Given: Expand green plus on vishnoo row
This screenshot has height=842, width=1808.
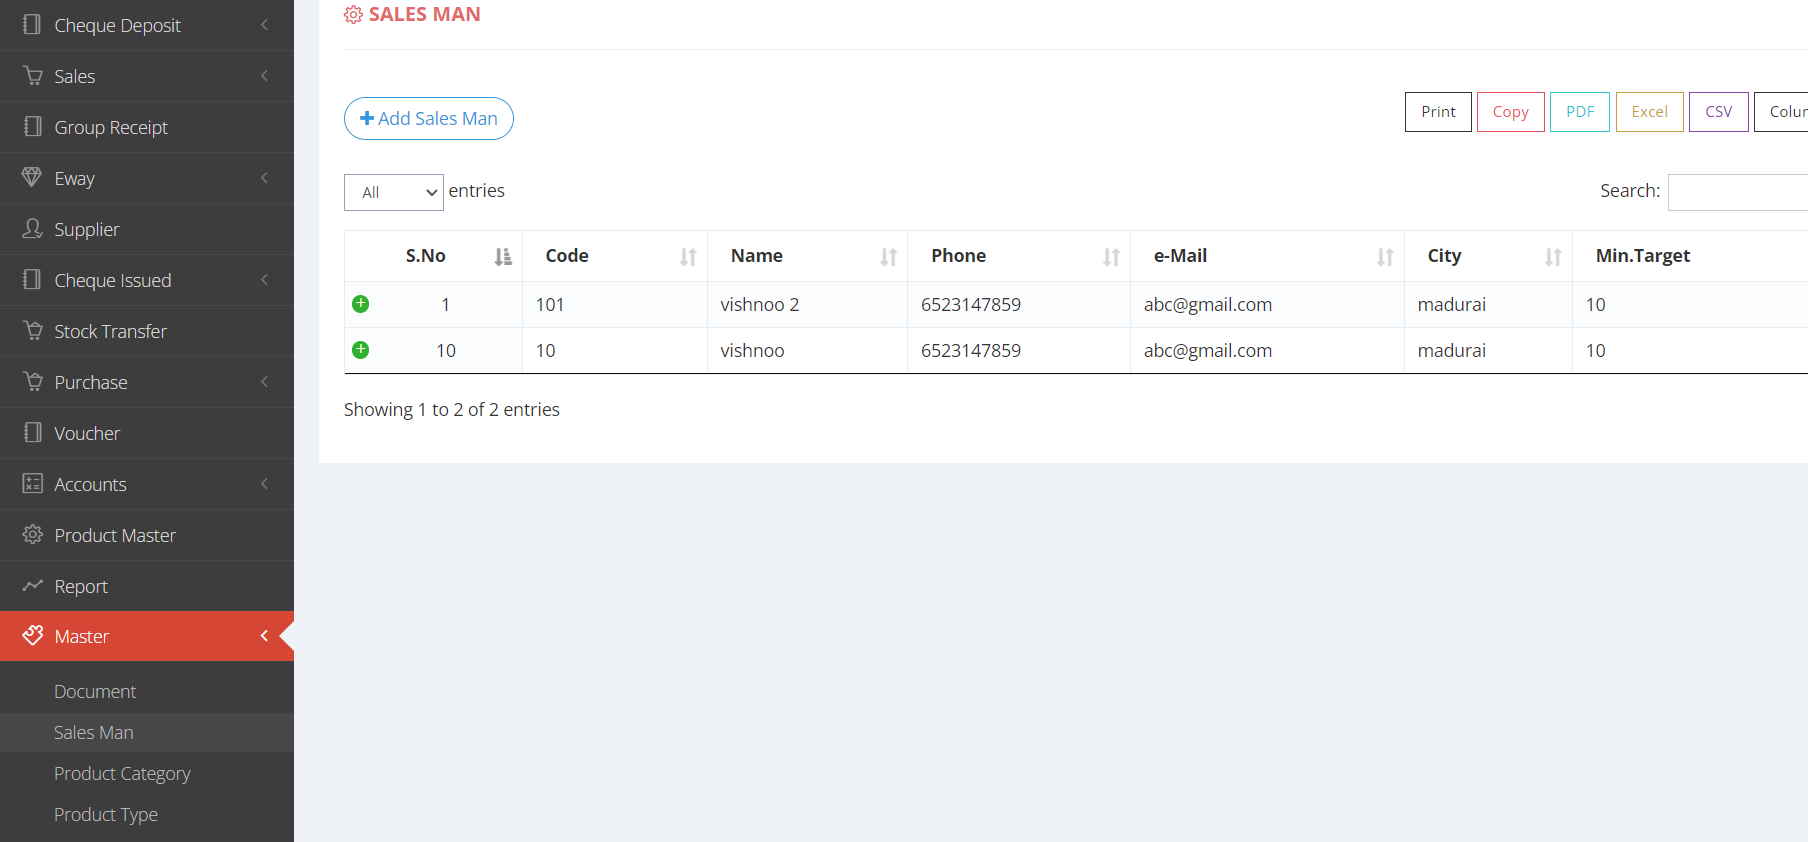Looking at the screenshot, I should point(361,350).
